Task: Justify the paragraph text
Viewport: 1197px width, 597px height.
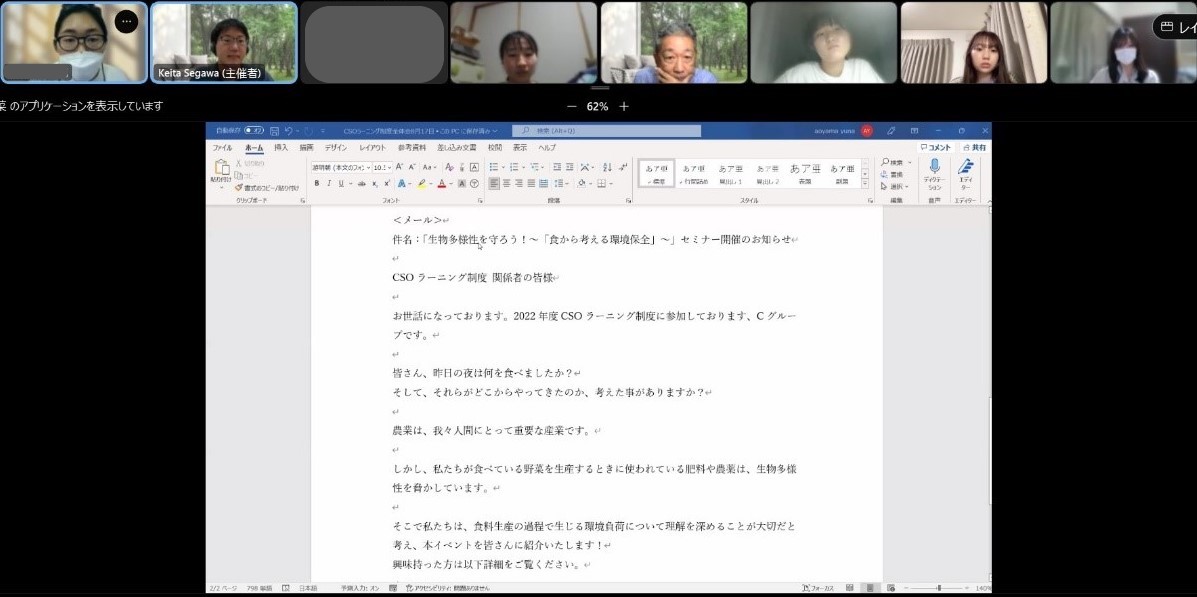Action: (531, 183)
